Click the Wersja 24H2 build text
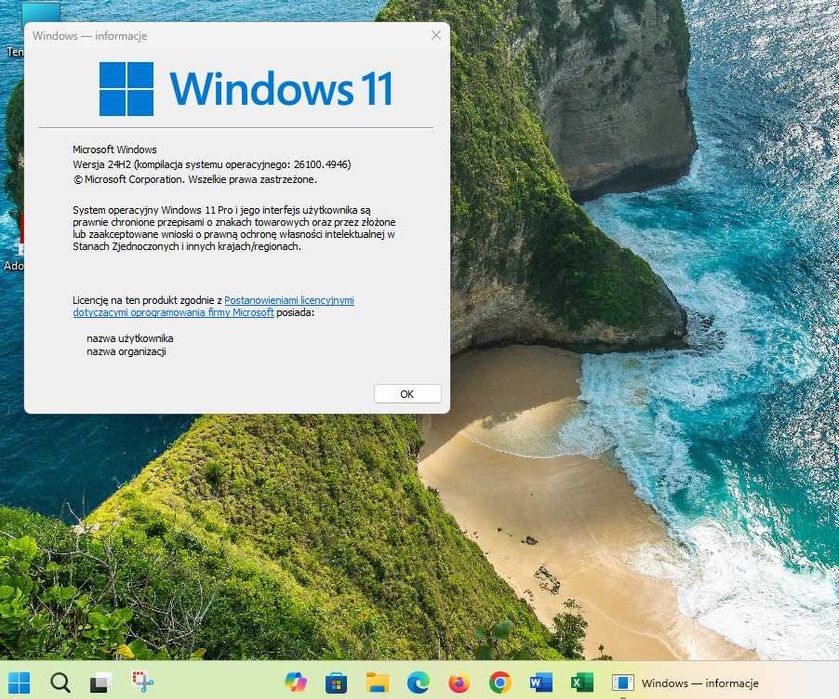839x699 pixels. 212,164
